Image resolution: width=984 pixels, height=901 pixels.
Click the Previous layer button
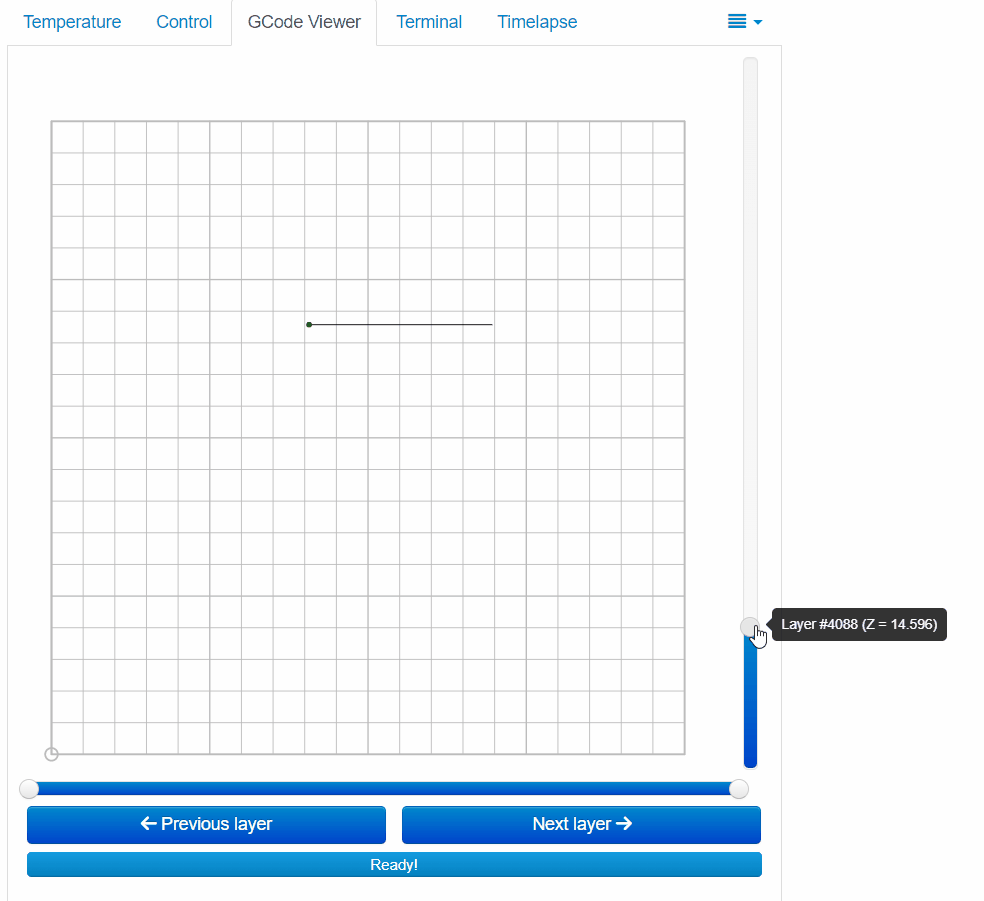206,824
